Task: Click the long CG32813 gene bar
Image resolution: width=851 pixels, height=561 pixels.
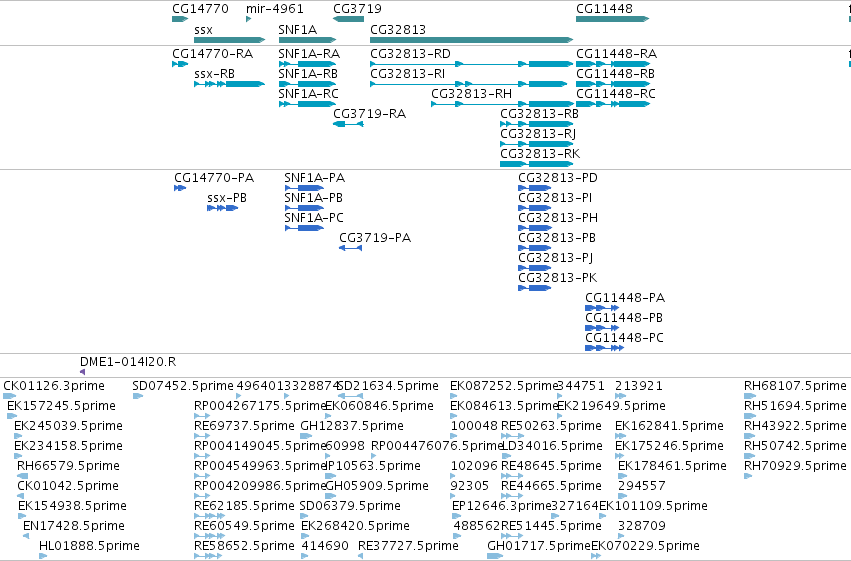Action: (472, 40)
